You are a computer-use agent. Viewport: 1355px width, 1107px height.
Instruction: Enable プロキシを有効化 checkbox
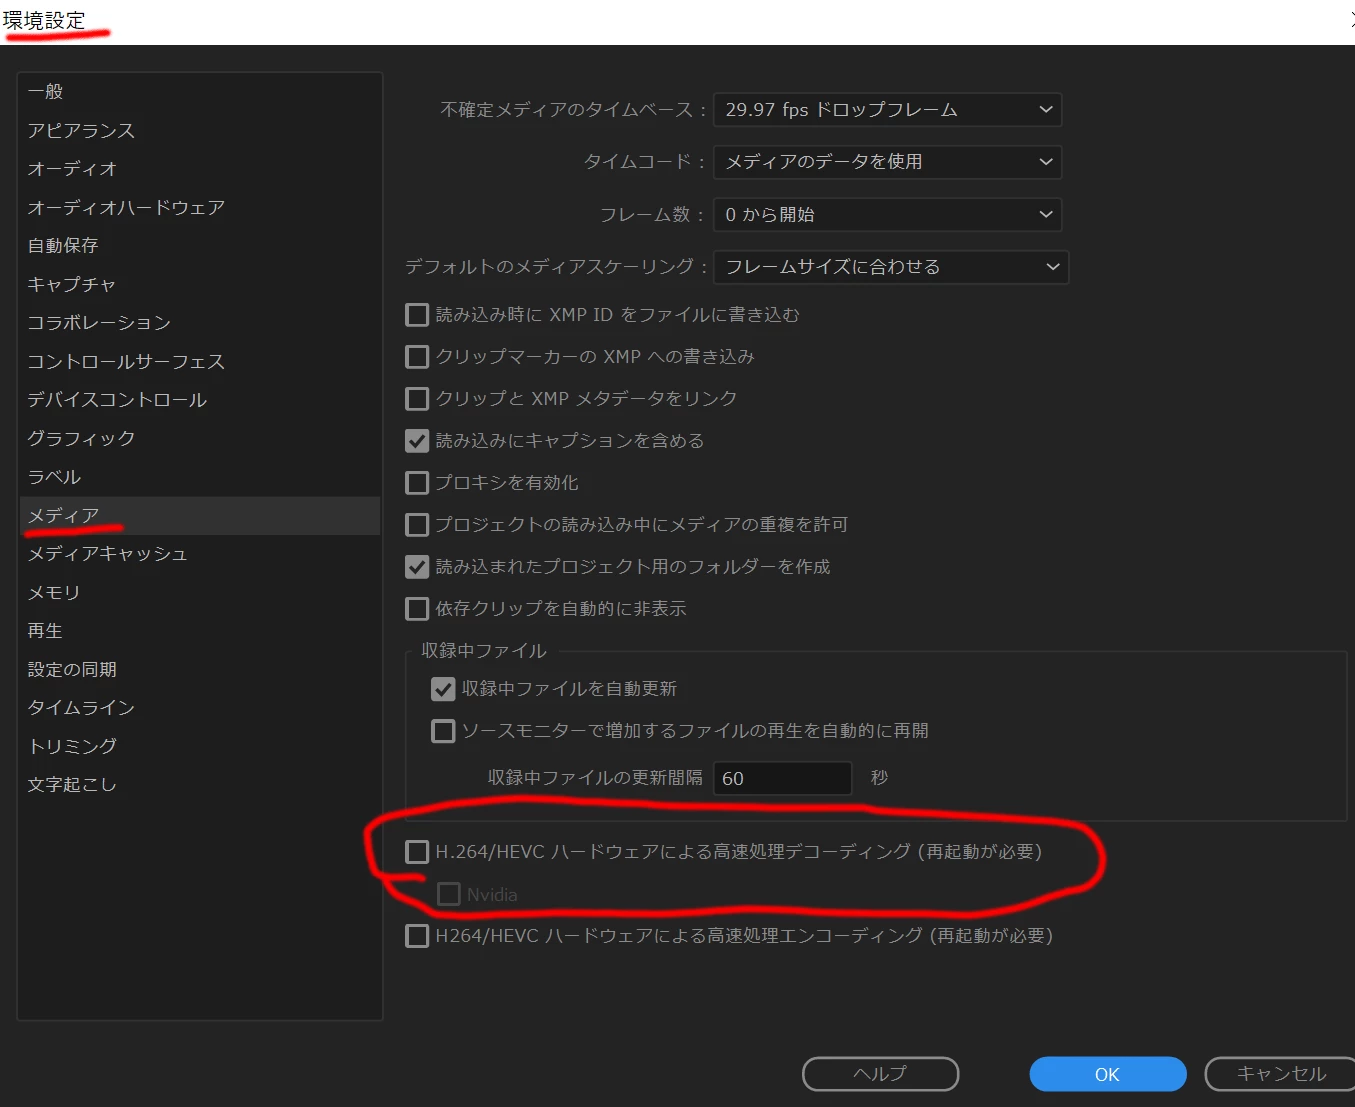pos(417,484)
